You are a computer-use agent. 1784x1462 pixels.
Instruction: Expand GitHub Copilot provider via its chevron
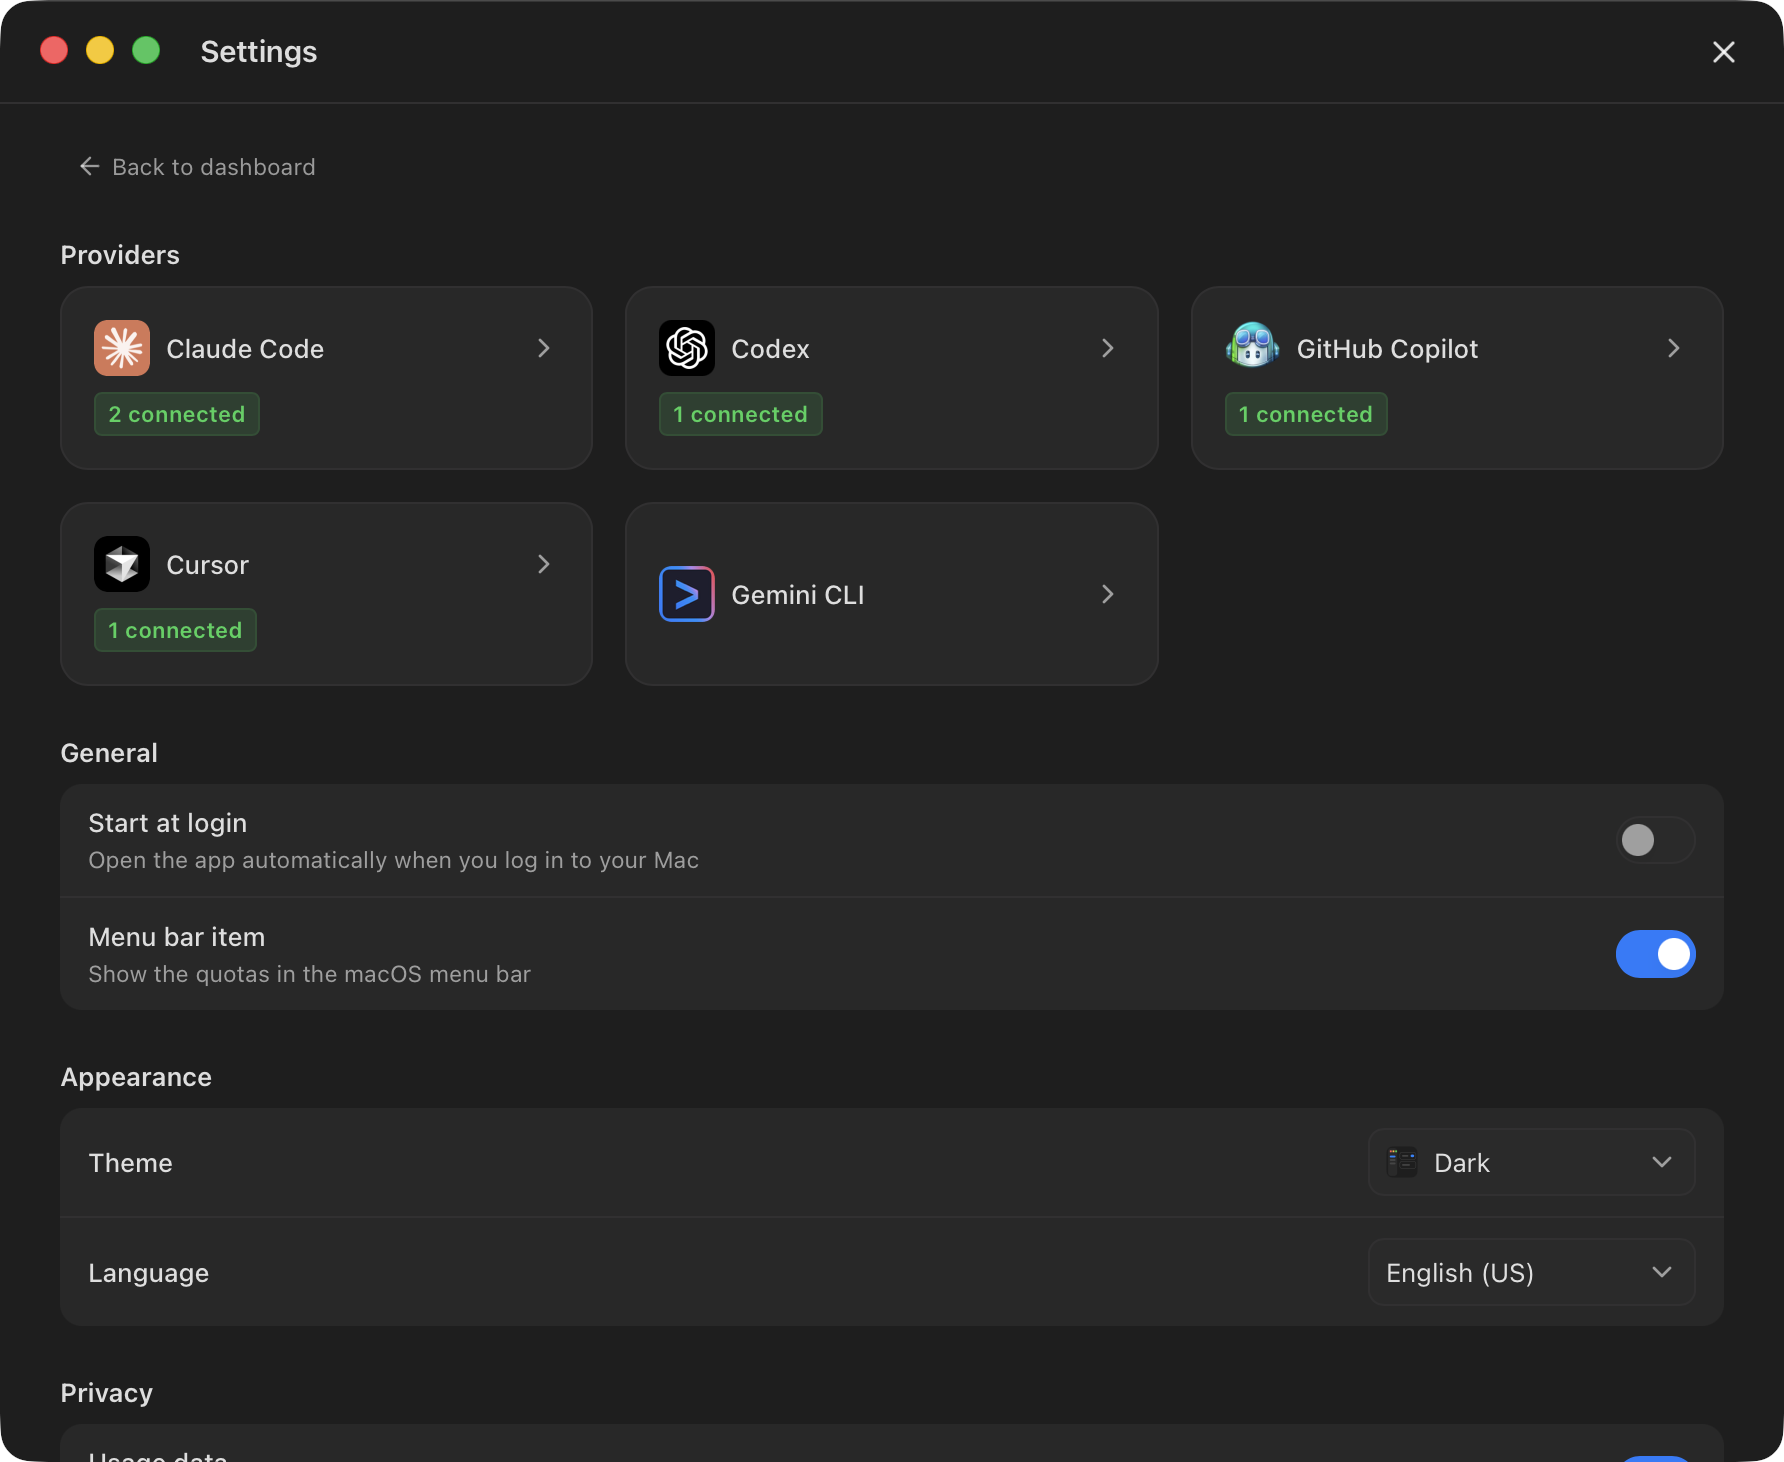(1674, 348)
